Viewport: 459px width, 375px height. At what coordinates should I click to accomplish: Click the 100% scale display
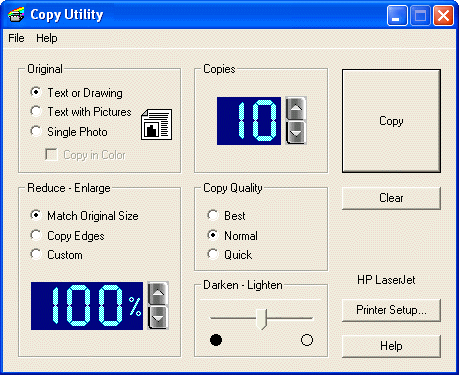pyautogui.click(x=87, y=306)
